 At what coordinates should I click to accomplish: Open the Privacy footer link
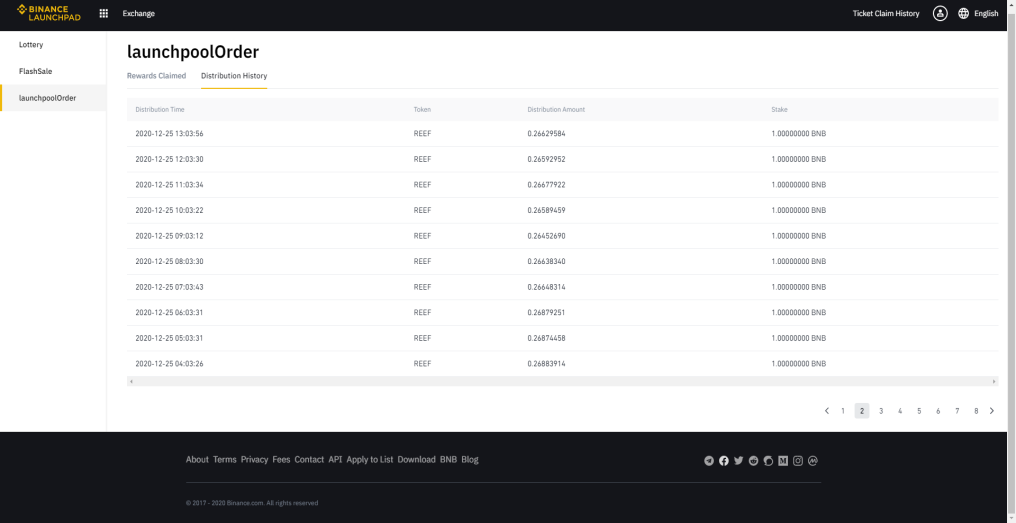[255, 459]
